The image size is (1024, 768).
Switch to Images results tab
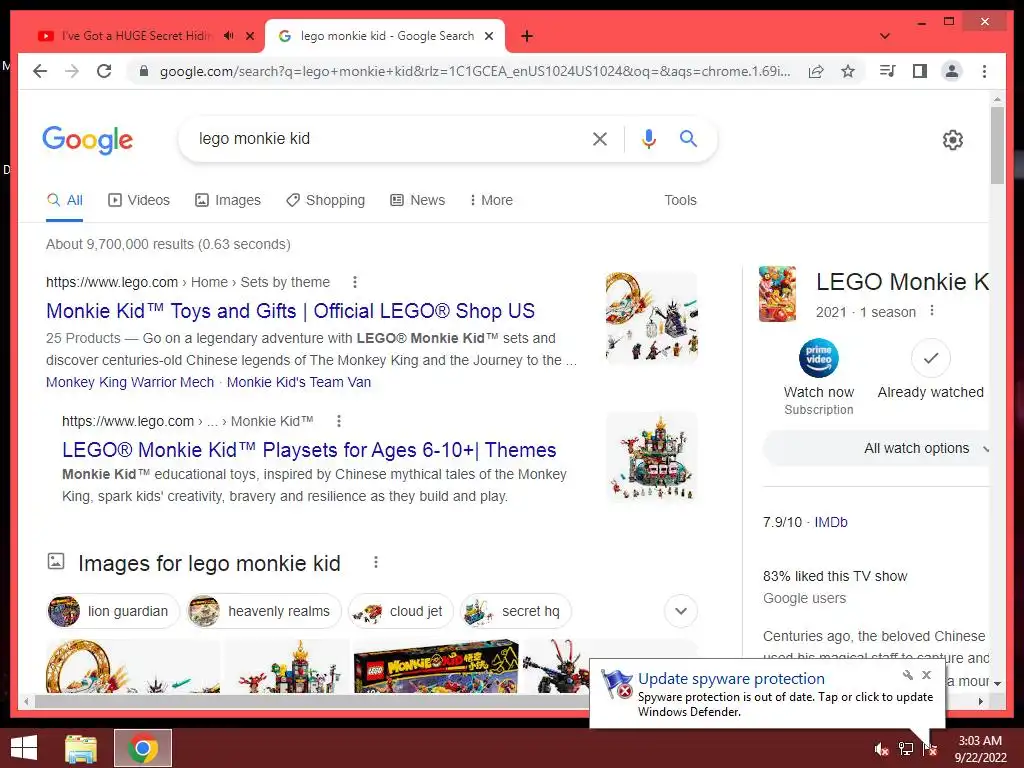[228, 200]
